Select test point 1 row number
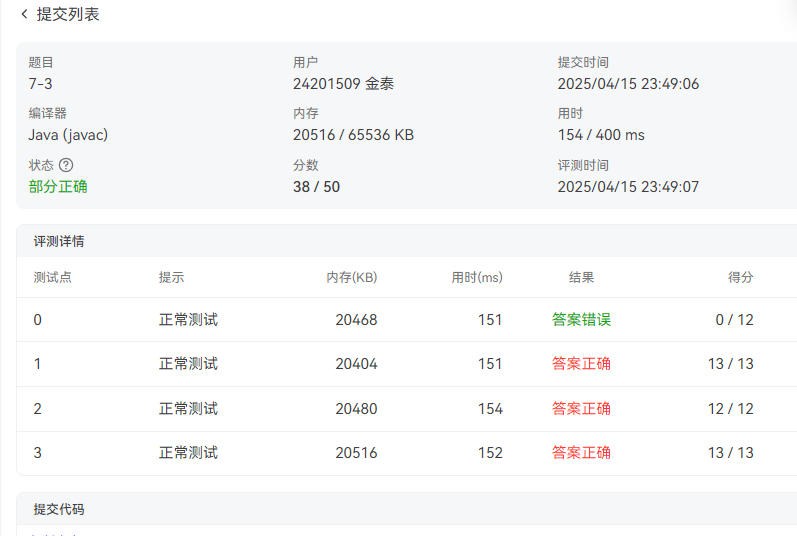Screen dimensions: 797x536 (38, 364)
